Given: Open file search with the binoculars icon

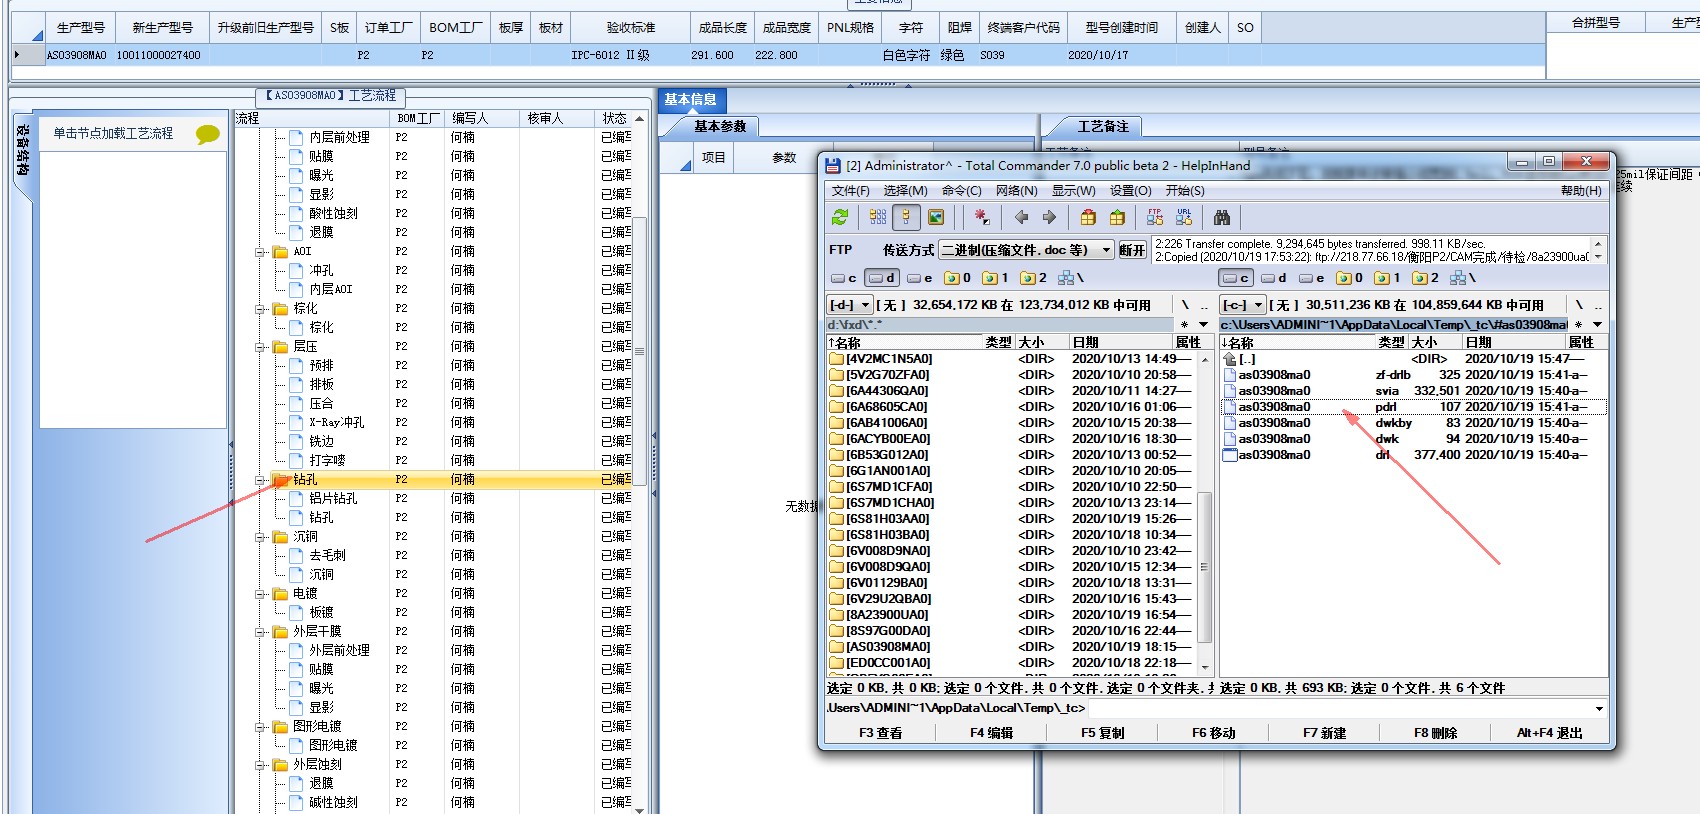Looking at the screenshot, I should [x=1222, y=217].
